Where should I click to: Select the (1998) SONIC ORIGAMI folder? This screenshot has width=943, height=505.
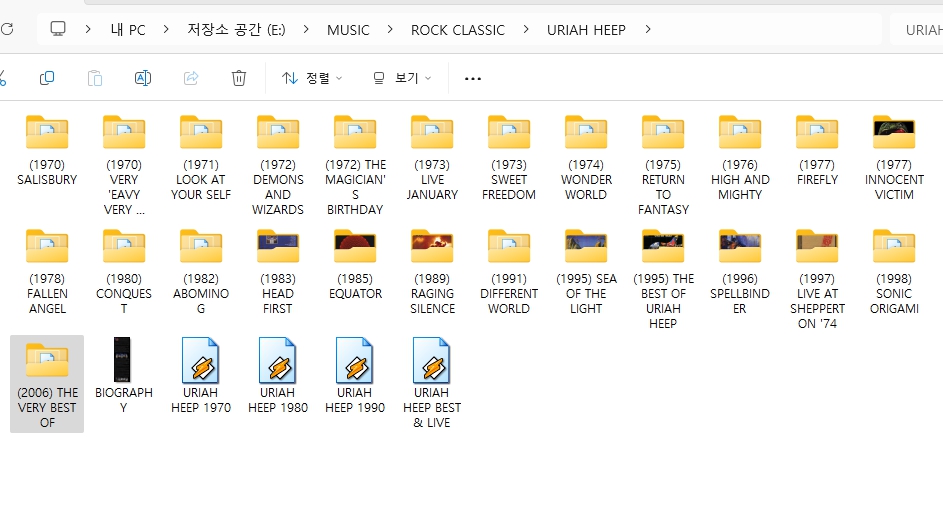tap(894, 272)
